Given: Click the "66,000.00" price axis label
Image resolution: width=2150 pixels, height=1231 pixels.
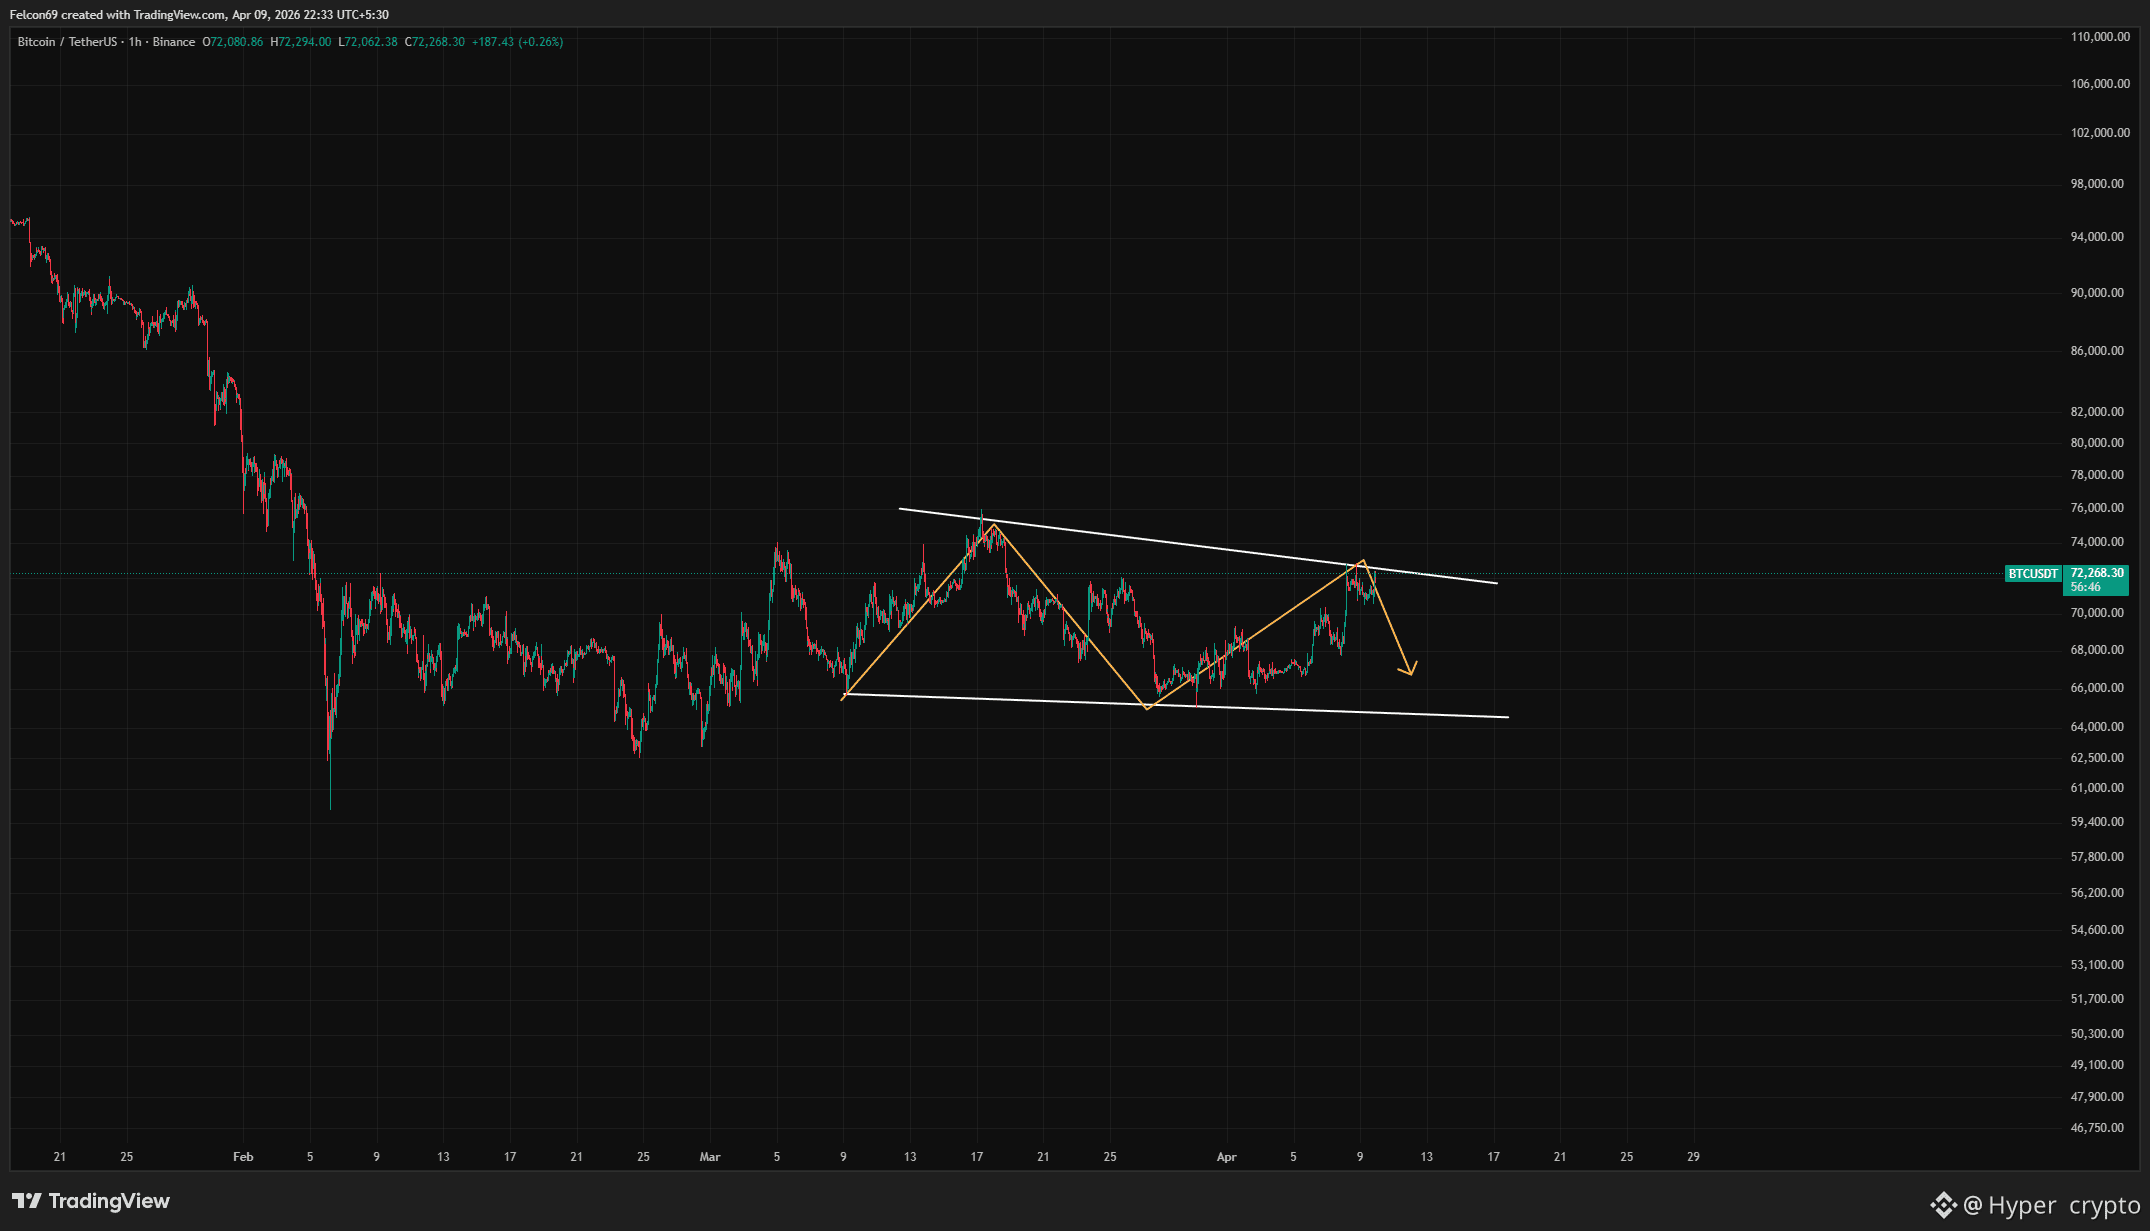Looking at the screenshot, I should click(2097, 688).
